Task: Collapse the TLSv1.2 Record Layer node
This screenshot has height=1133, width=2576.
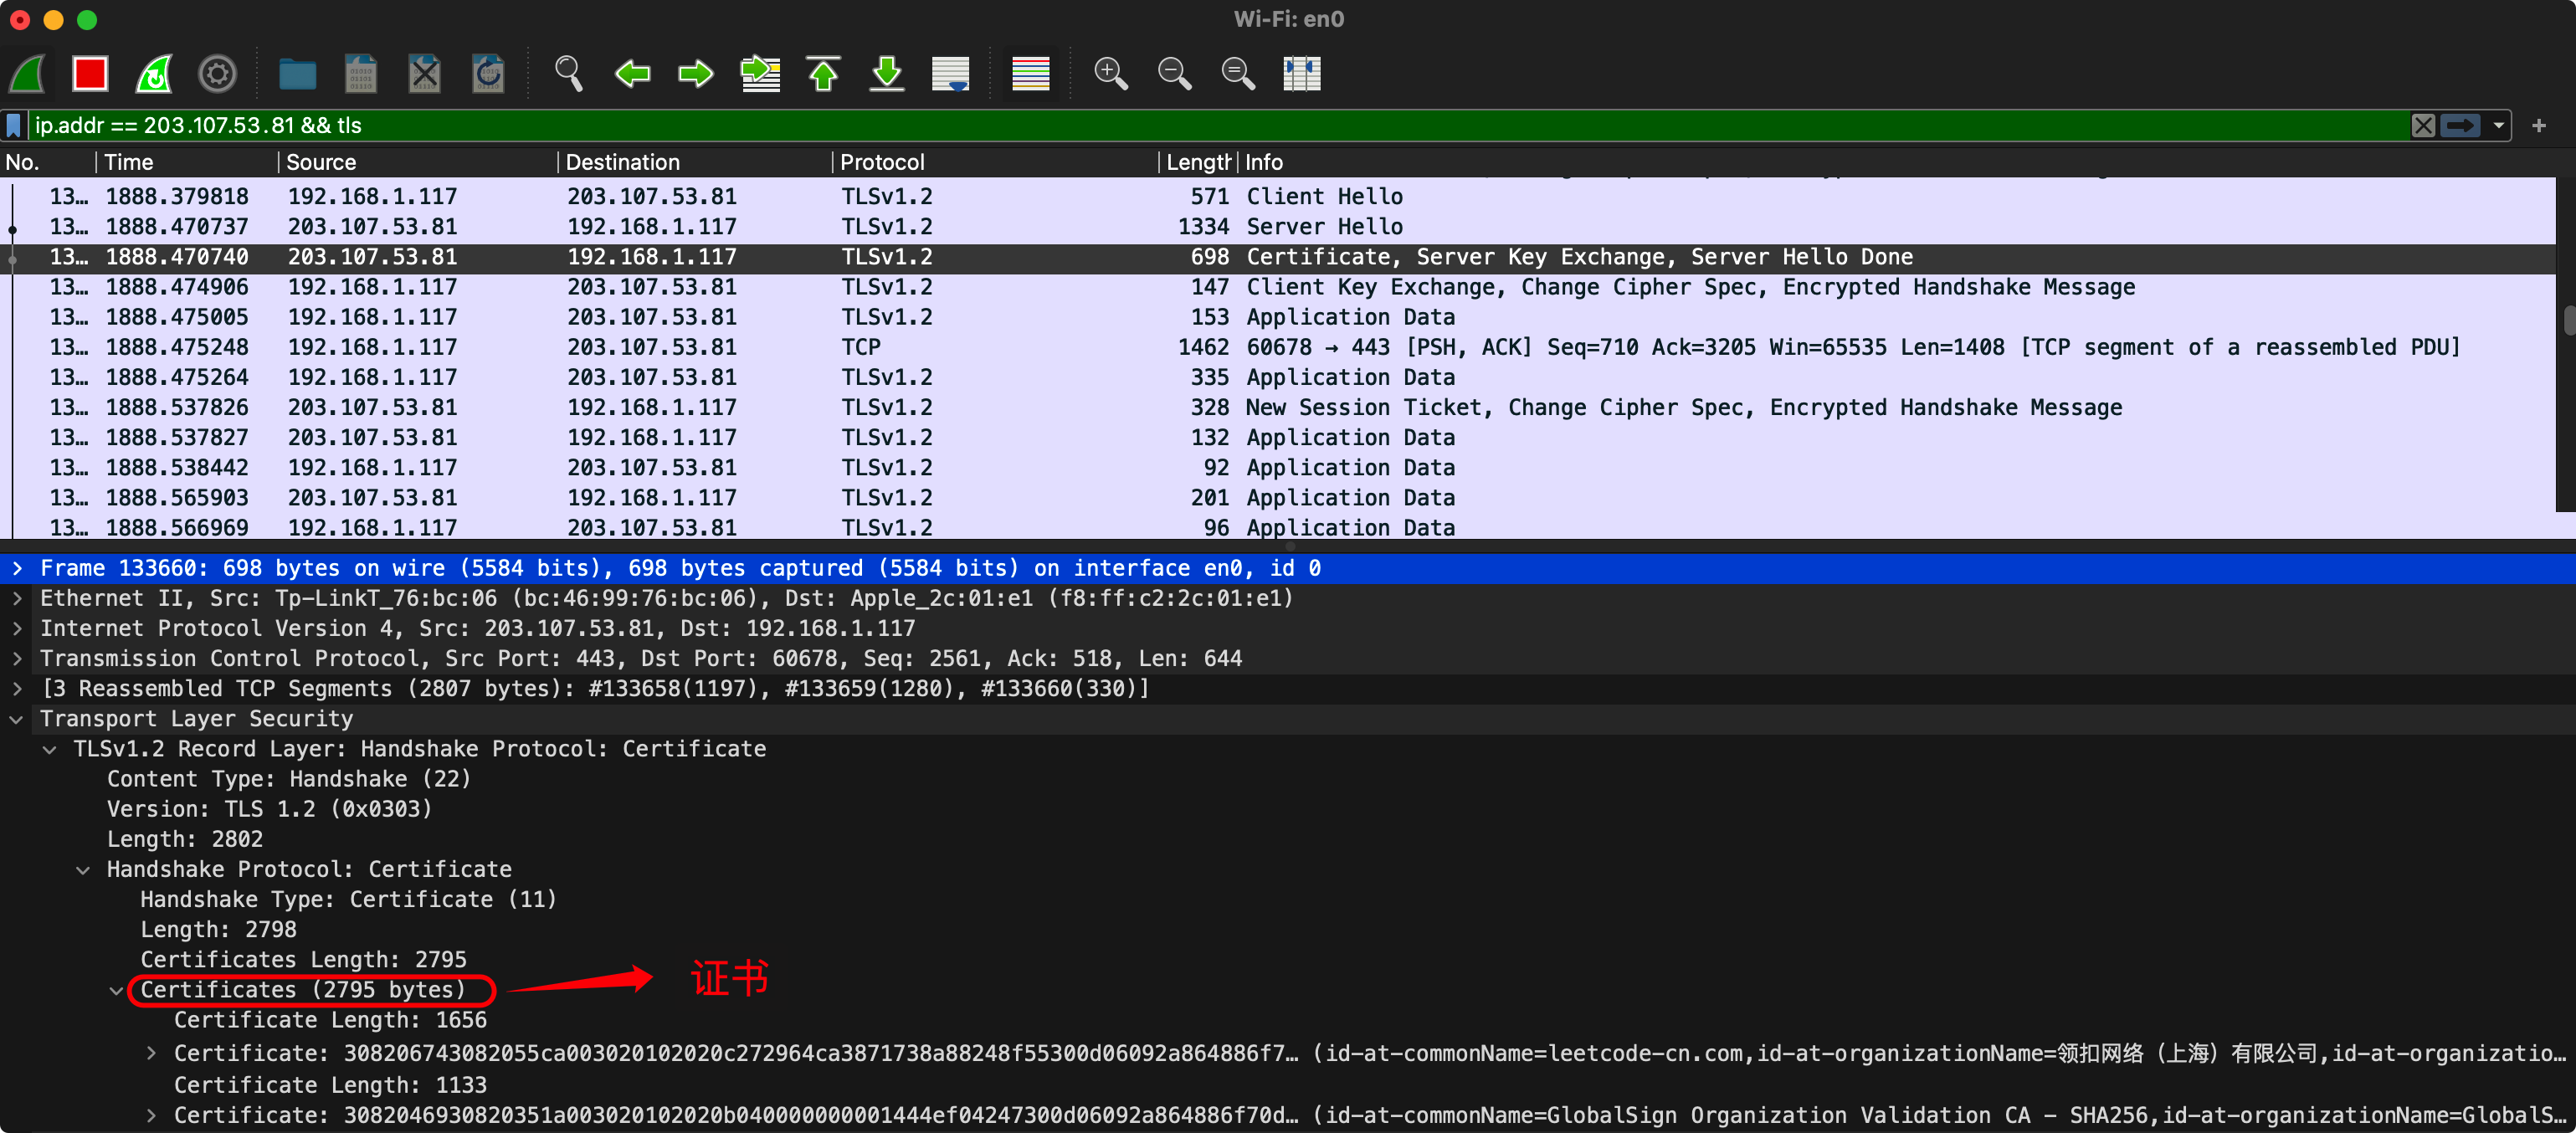Action: pos(50,749)
